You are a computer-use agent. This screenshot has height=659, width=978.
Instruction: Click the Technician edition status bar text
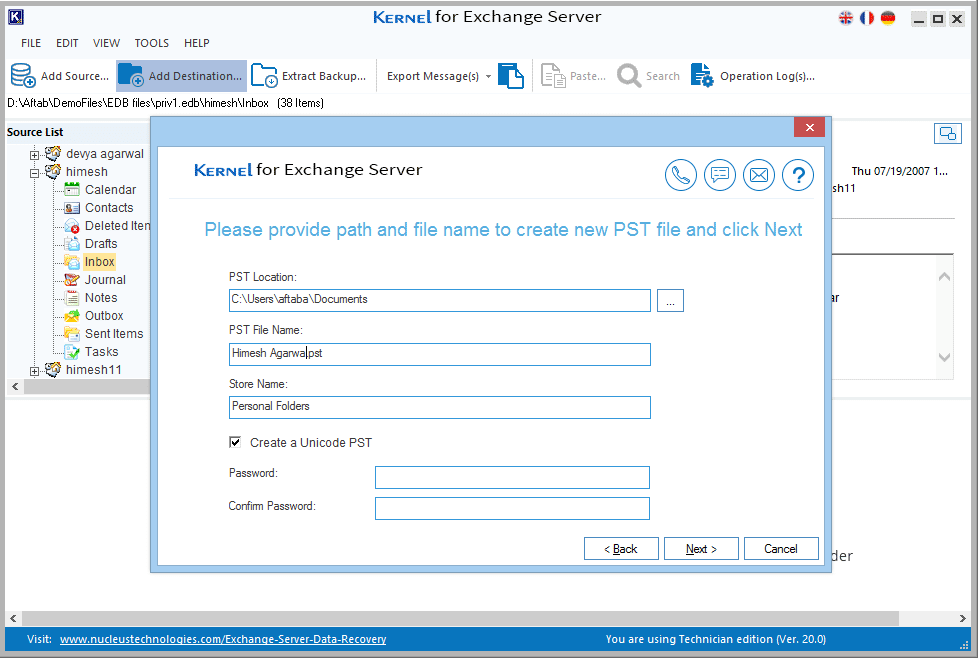point(715,639)
